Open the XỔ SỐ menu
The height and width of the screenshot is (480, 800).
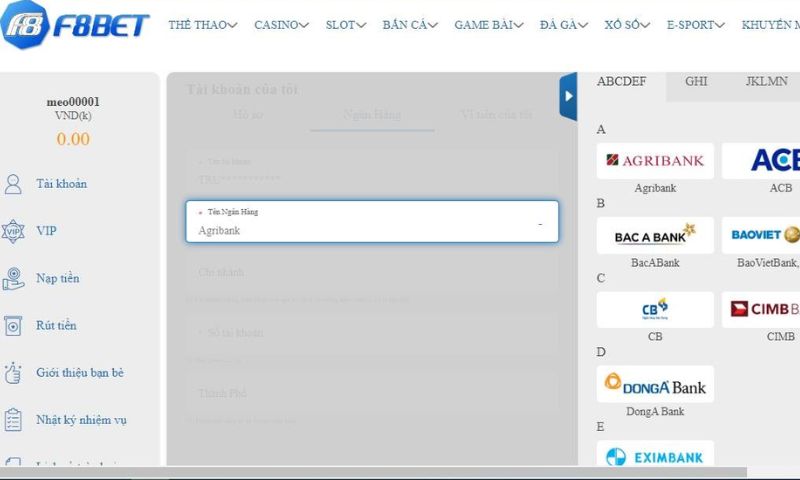coord(629,25)
